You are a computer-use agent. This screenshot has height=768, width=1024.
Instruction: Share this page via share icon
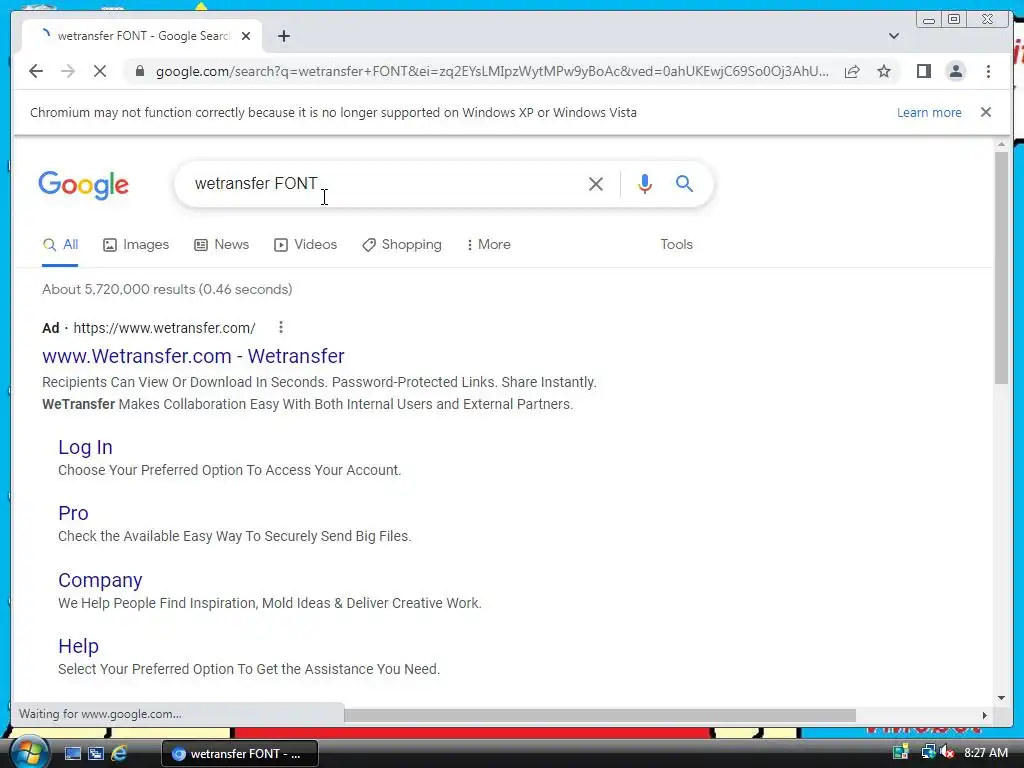pyautogui.click(x=852, y=71)
